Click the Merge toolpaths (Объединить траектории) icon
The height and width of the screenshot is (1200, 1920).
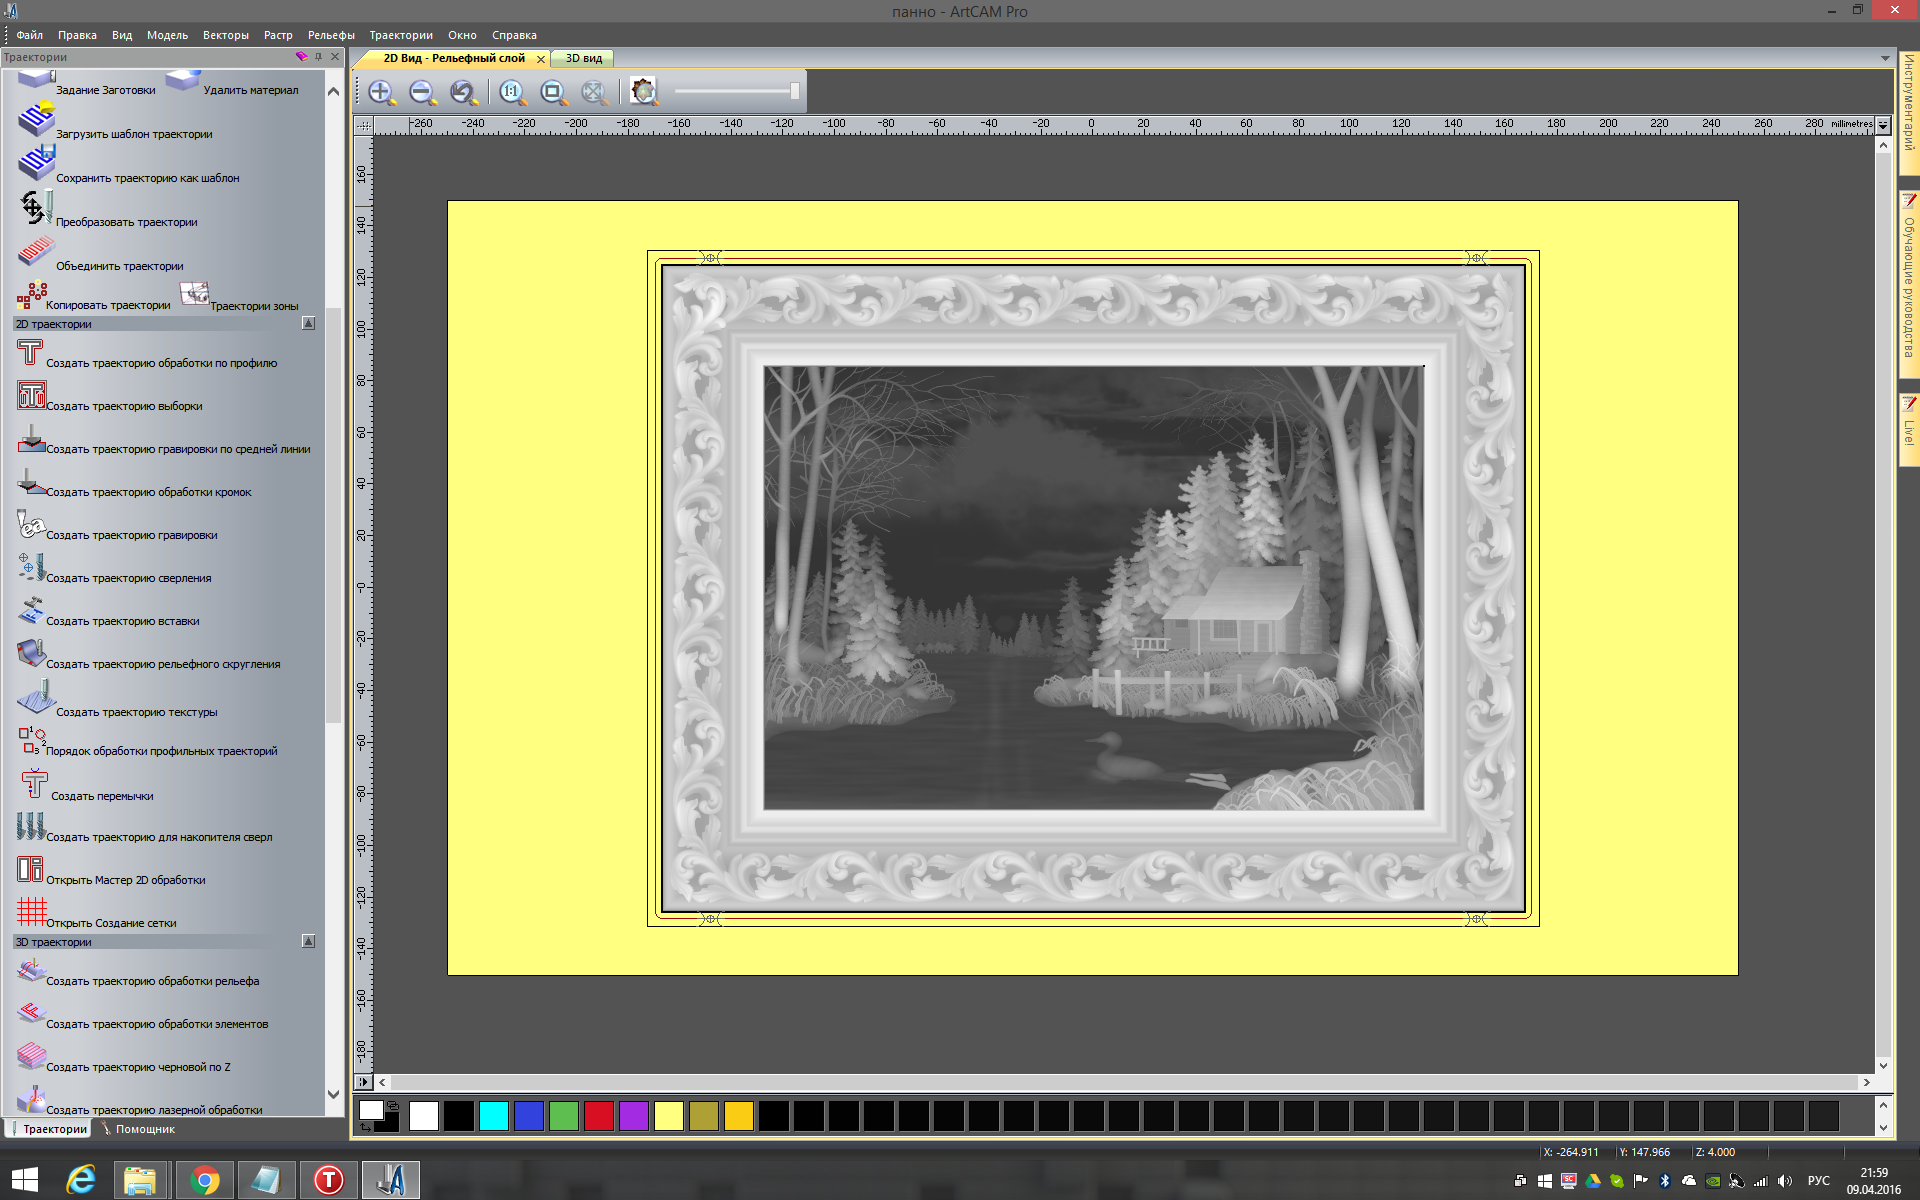[36, 253]
